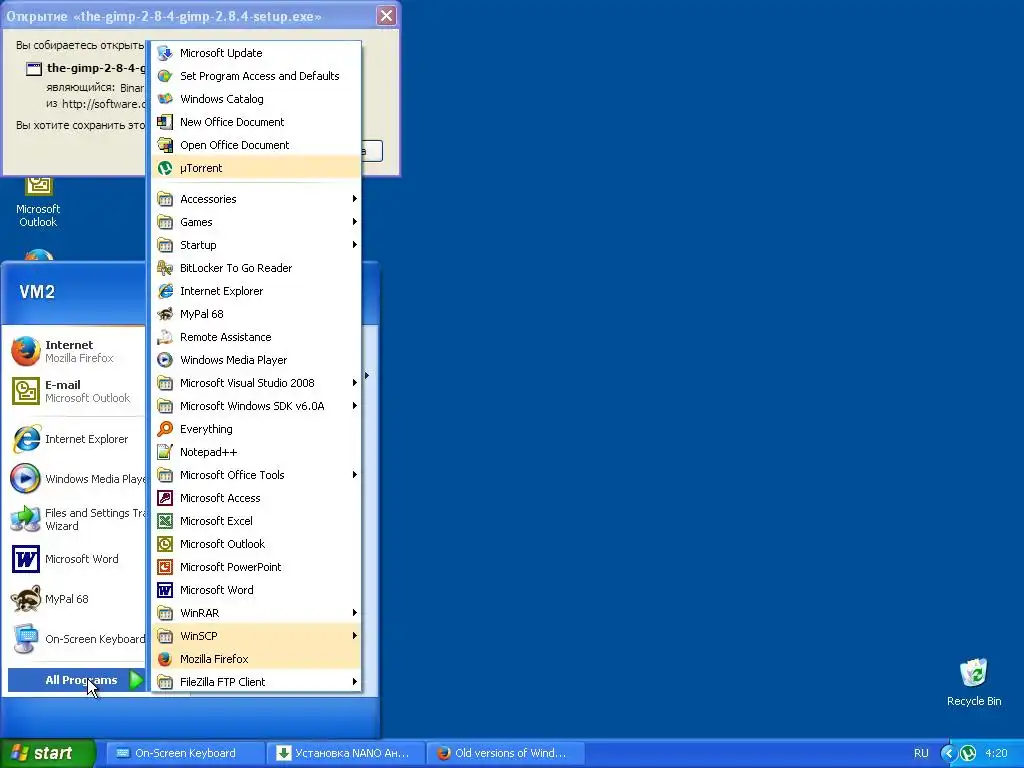
Task: Click the Windows Catalog icon
Action: pyautogui.click(x=165, y=99)
